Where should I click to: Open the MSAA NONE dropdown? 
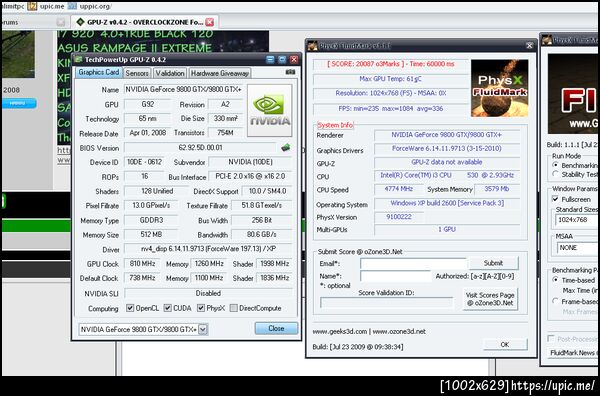(x=577, y=248)
